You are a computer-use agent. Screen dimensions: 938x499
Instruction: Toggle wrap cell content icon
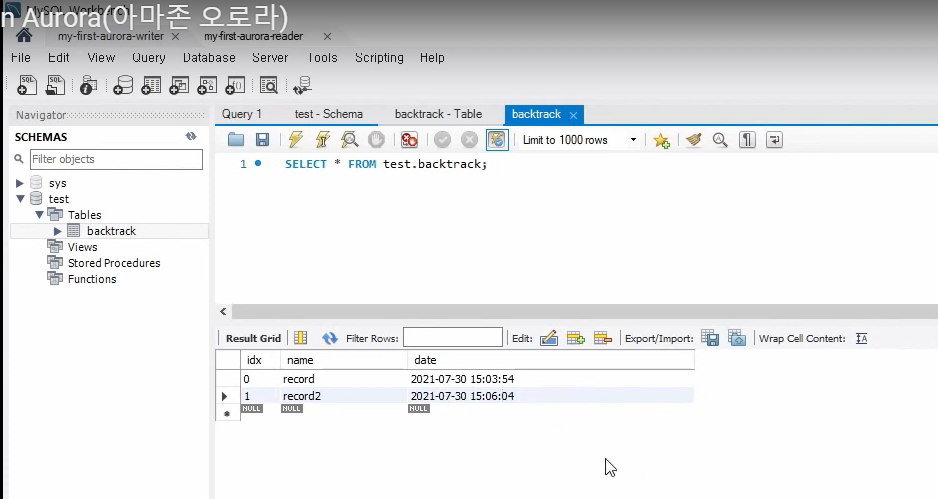point(861,338)
